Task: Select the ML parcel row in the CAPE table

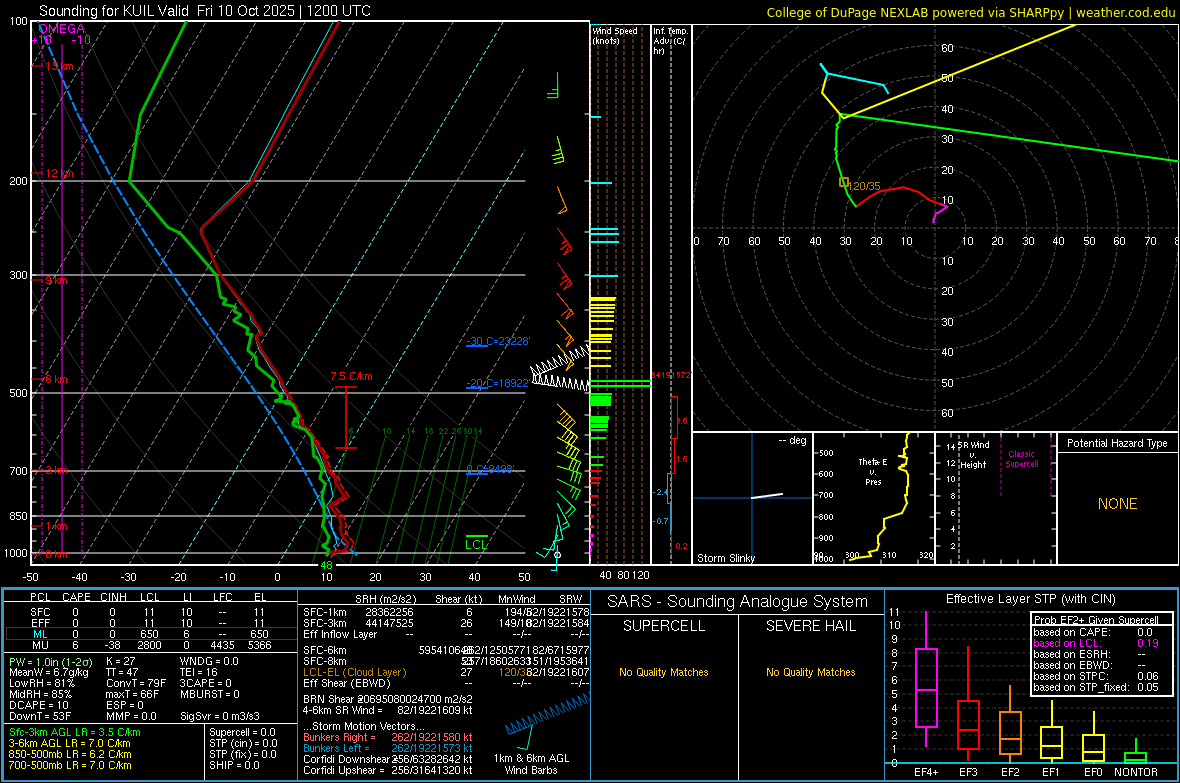Action: pos(151,634)
